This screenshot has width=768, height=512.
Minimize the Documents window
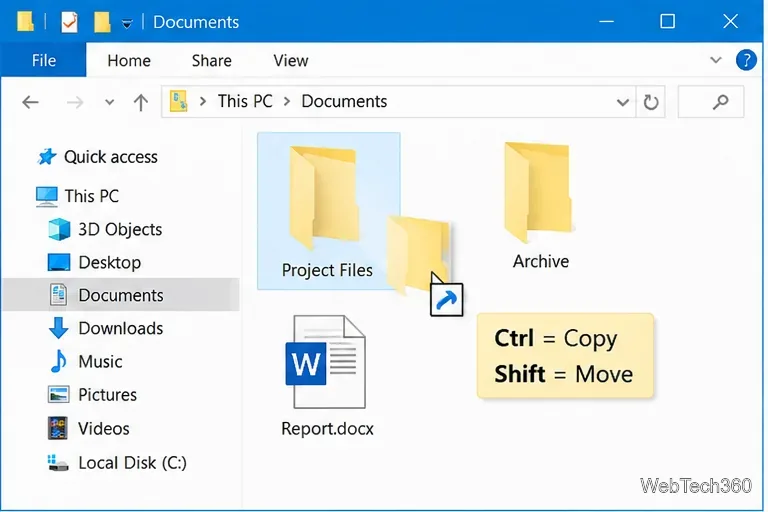(606, 22)
